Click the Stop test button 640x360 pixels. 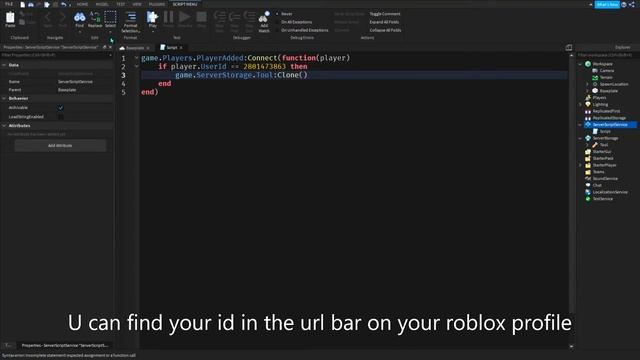pyautogui.click(x=201, y=17)
